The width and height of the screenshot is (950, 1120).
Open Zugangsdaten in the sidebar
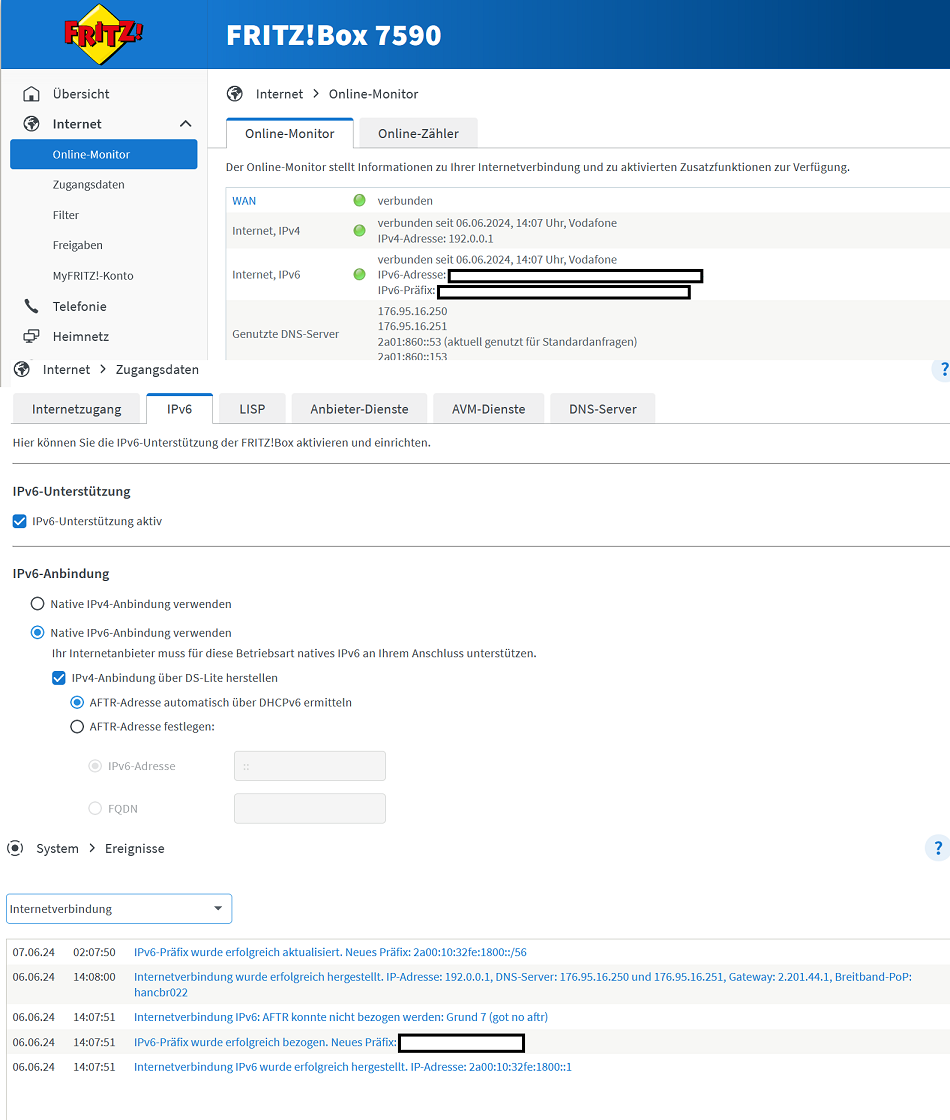pos(89,184)
